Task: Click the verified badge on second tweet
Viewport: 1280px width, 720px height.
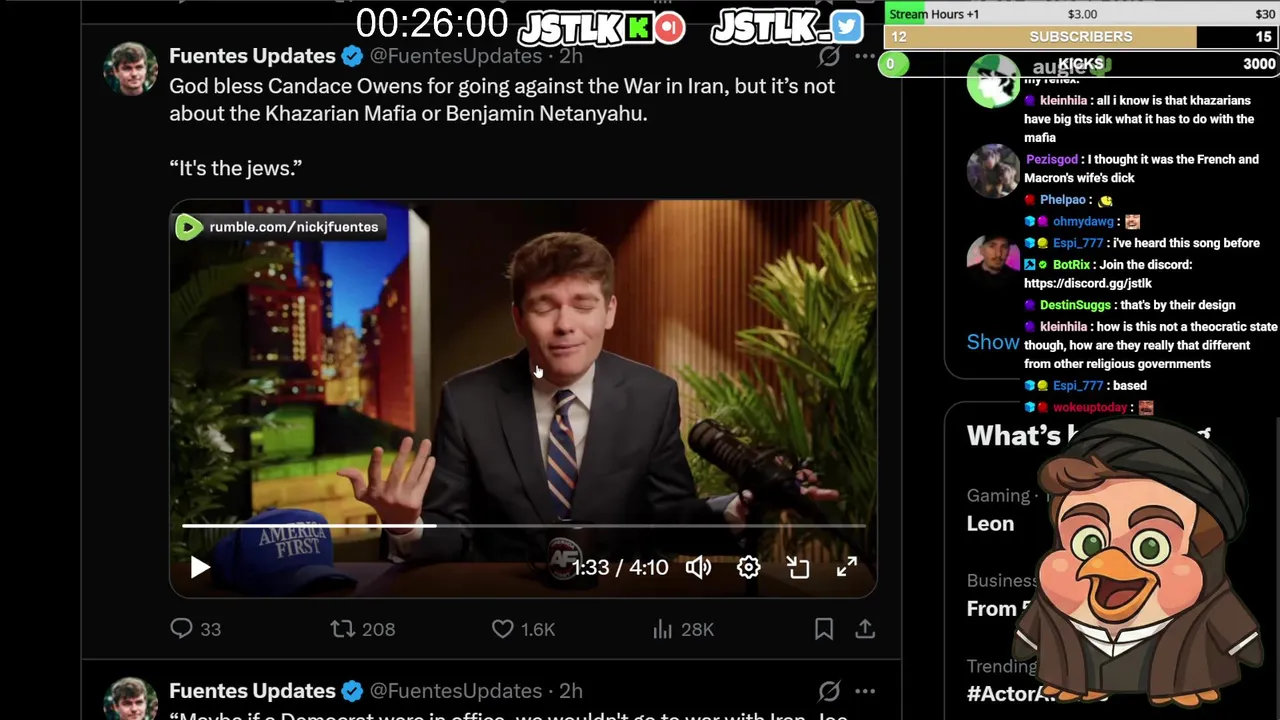Action: click(352, 691)
